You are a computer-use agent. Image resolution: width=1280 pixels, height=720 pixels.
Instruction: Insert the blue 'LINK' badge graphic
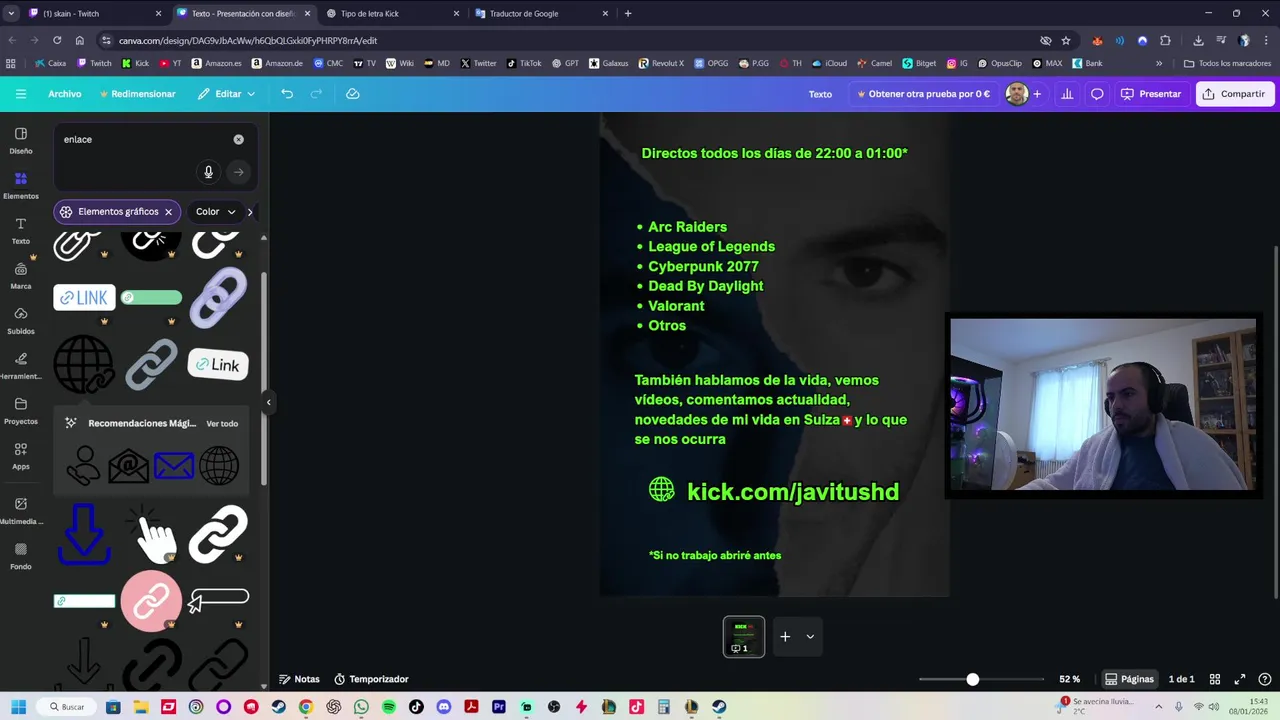click(84, 298)
